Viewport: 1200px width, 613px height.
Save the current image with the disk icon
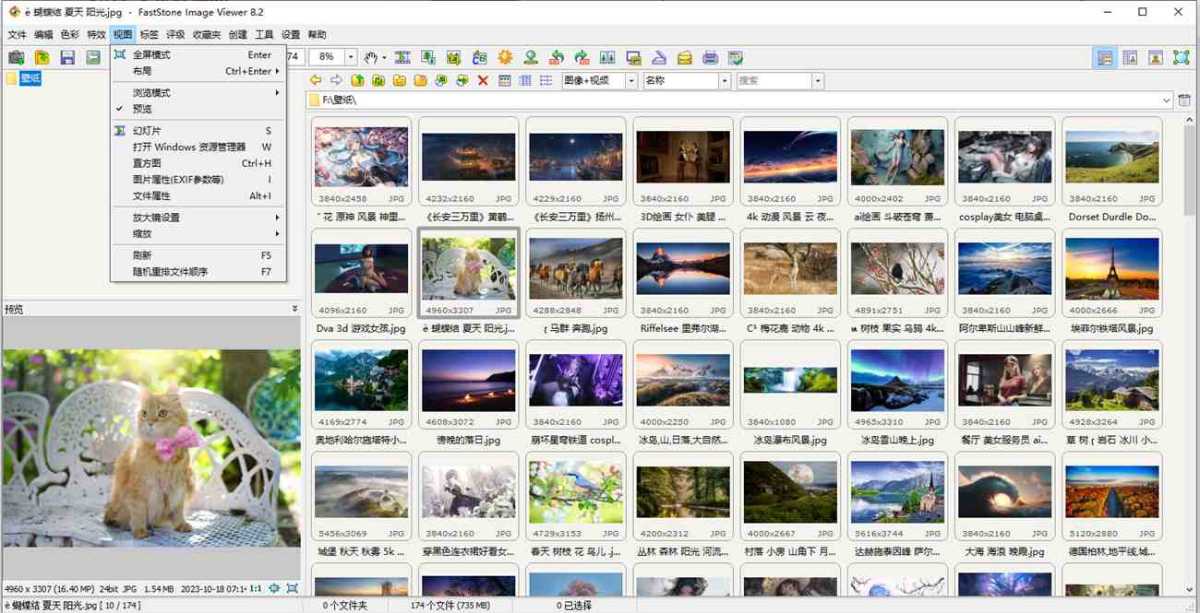tap(67, 58)
